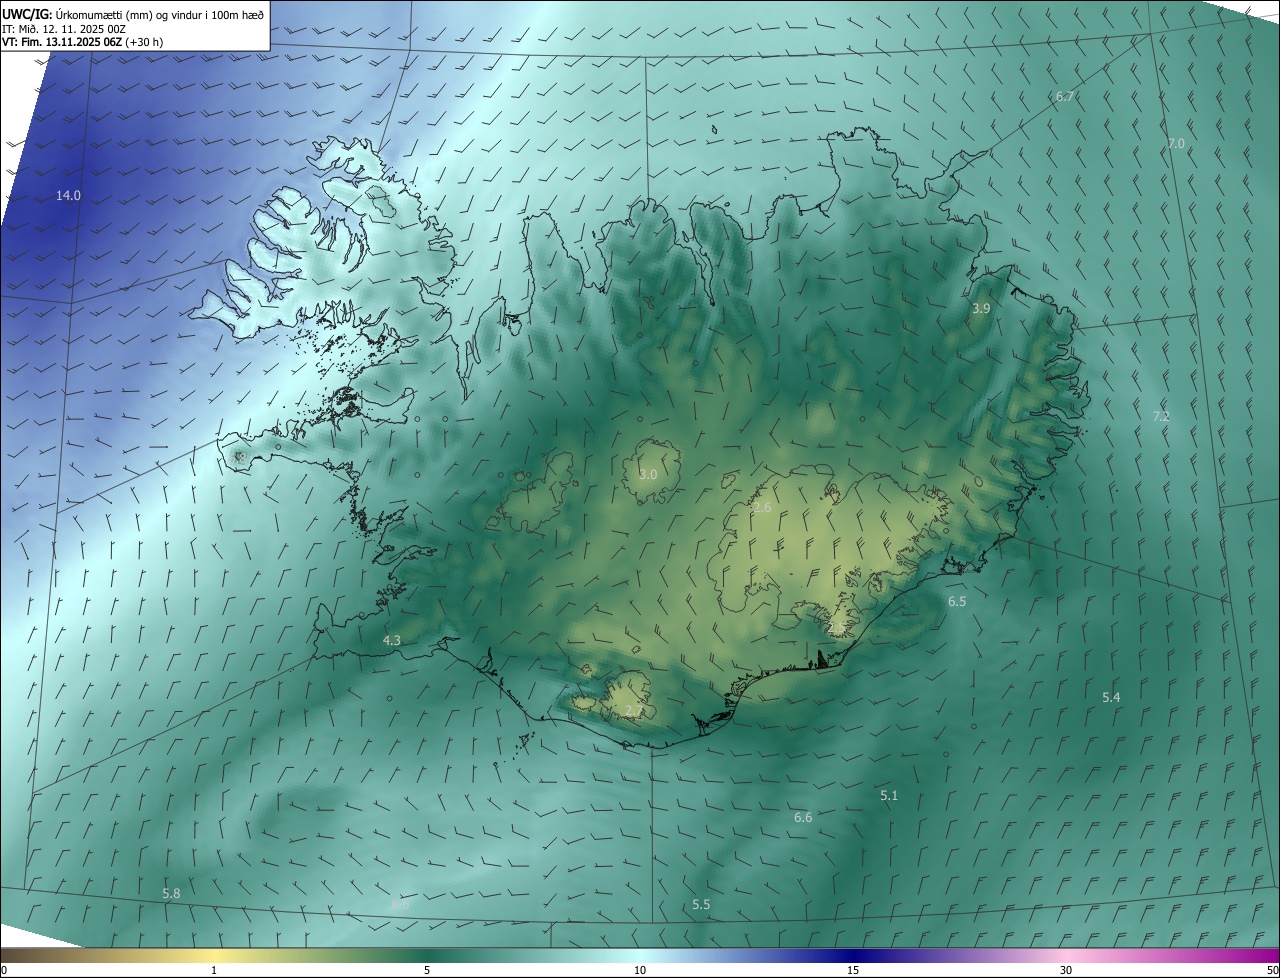
Task: Click the 2.6 value on the large glacier
Action: [762, 508]
